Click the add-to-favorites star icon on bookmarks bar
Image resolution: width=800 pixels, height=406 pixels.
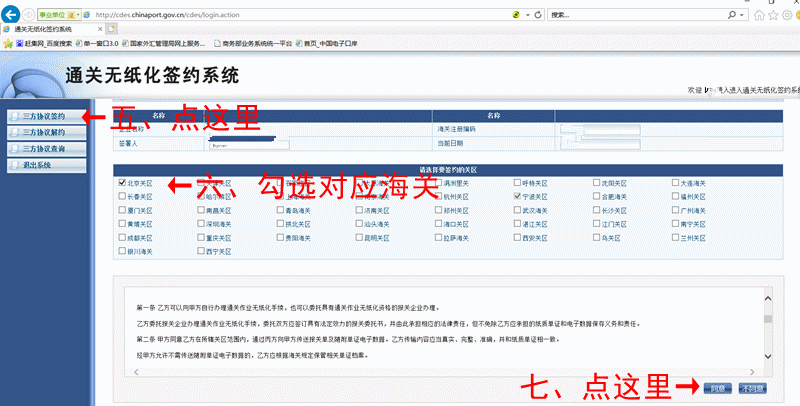click(x=8, y=44)
